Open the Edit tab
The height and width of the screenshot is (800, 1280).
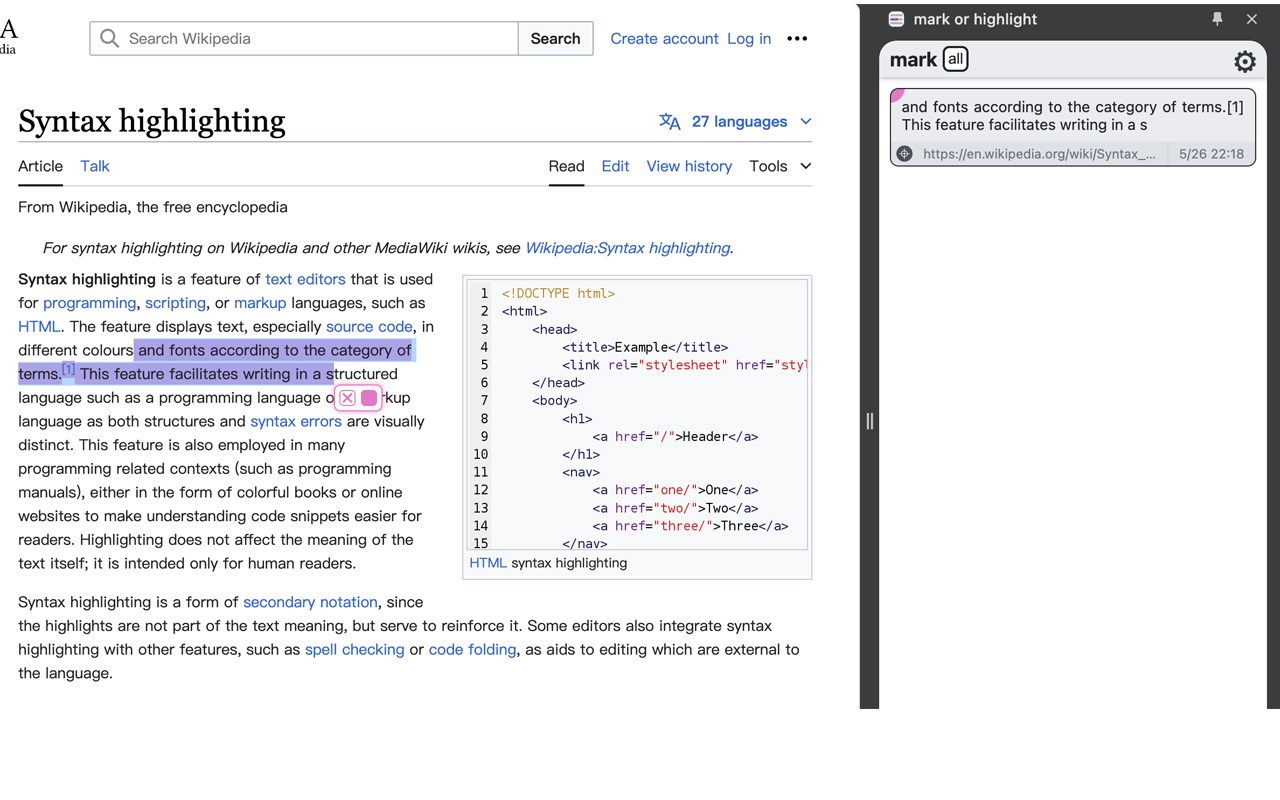615,166
